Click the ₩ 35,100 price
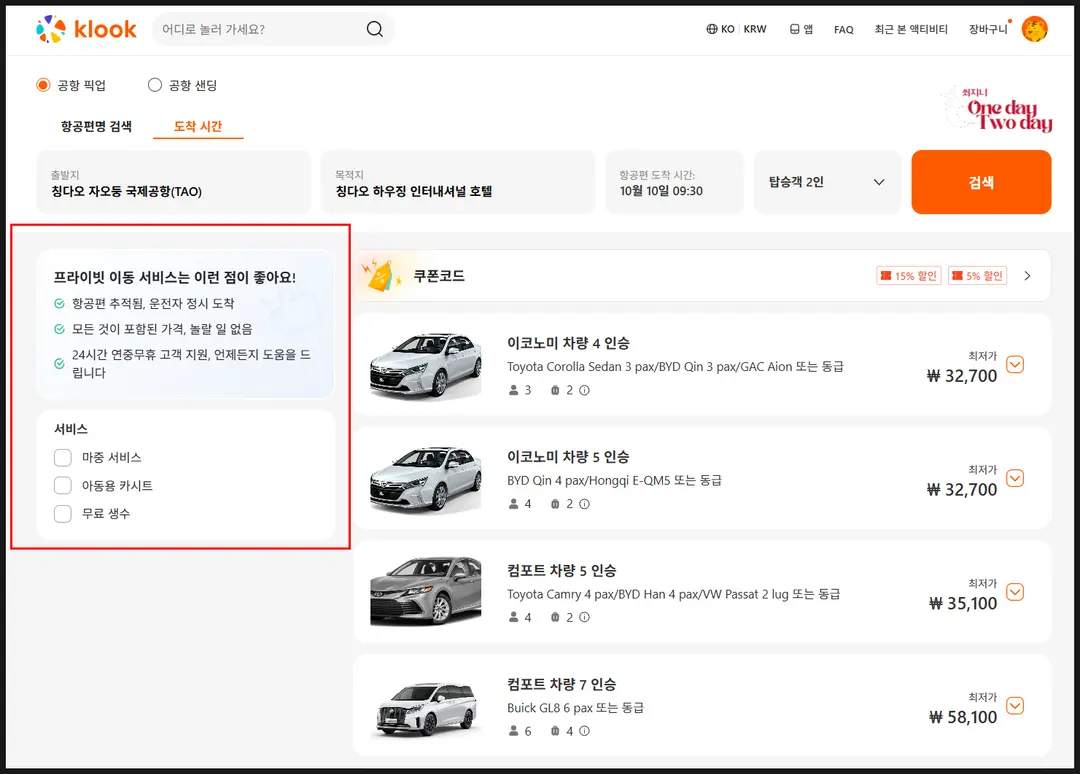This screenshot has width=1080, height=774. point(963,604)
